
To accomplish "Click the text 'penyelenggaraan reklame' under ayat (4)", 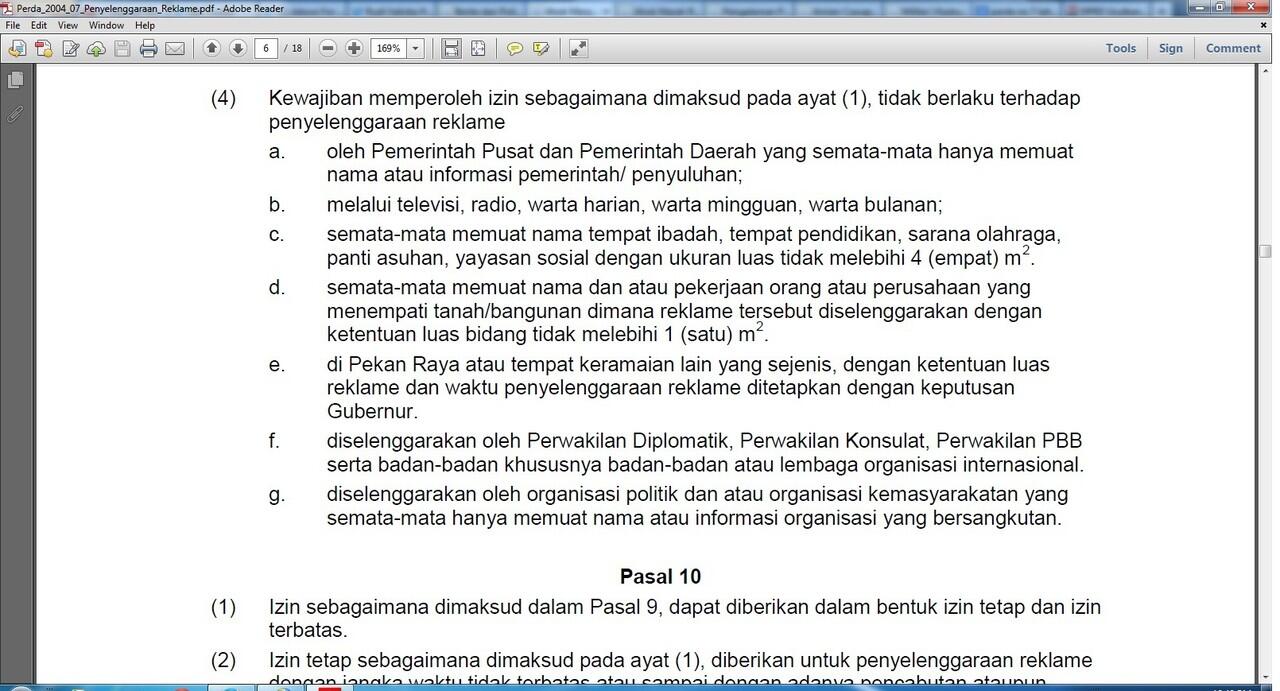I will [387, 122].
